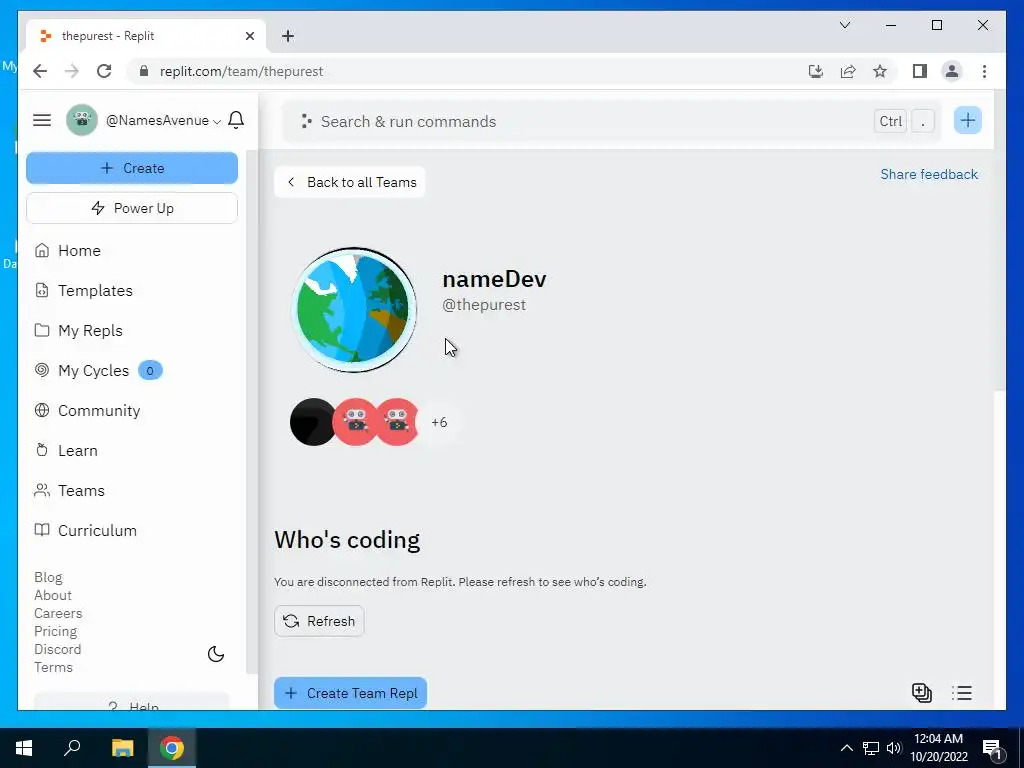The image size is (1024, 768).
Task: Open Learn in sidebar
Action: coord(66,451)
